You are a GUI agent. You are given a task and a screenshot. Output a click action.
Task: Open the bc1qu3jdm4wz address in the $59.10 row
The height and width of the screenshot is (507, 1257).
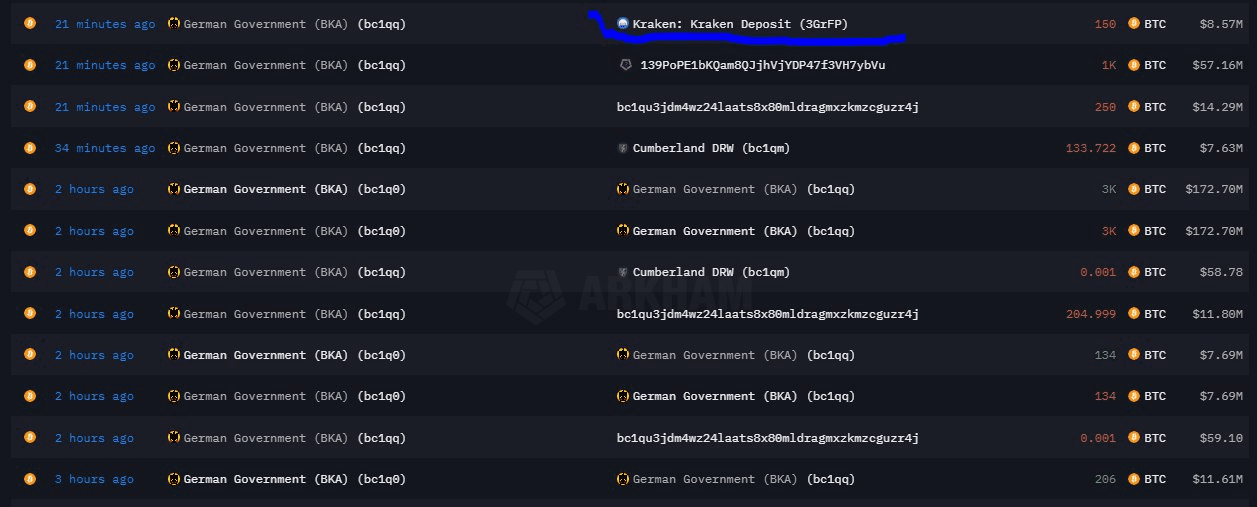point(768,438)
